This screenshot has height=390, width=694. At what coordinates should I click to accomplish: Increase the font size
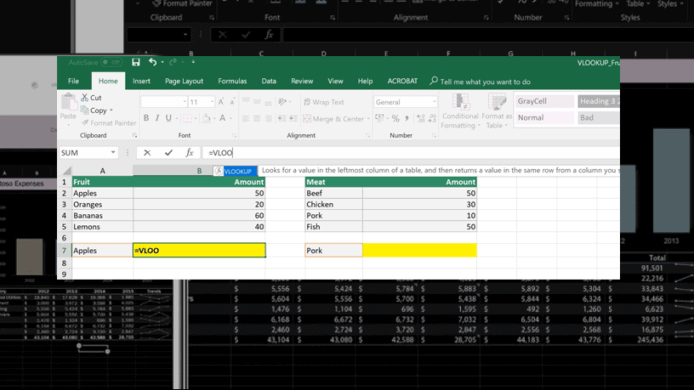[221, 102]
